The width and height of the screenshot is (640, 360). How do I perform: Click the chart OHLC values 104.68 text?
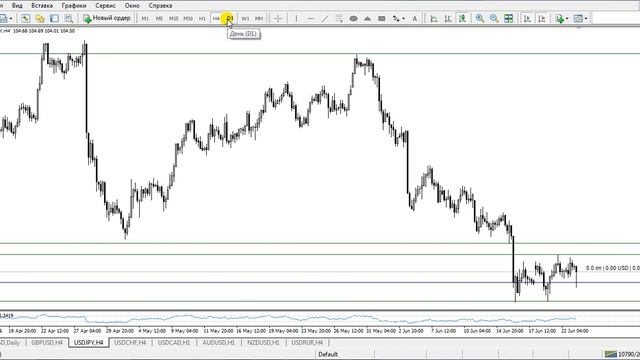(44, 31)
